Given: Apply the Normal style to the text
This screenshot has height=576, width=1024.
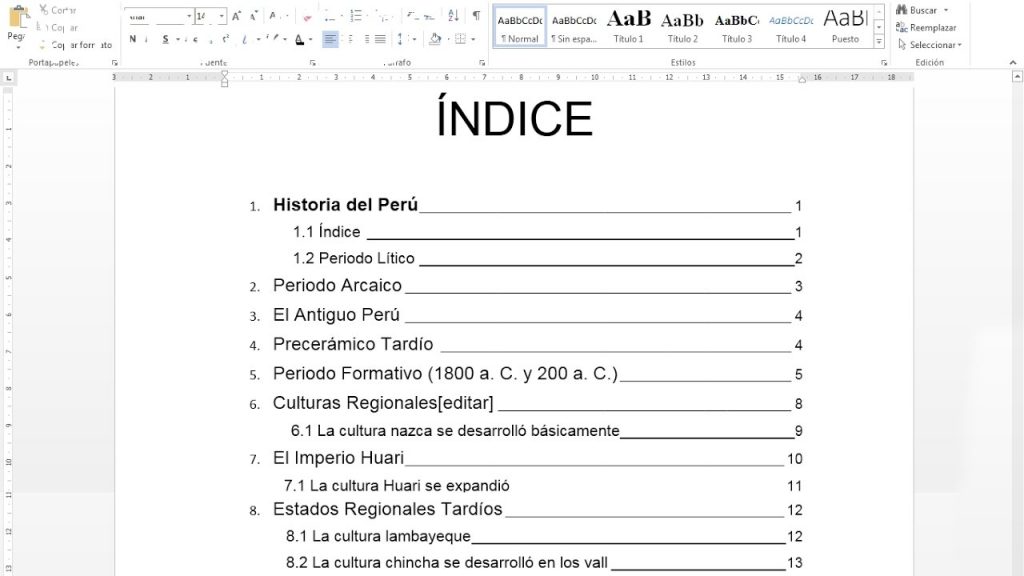Looking at the screenshot, I should (518, 27).
